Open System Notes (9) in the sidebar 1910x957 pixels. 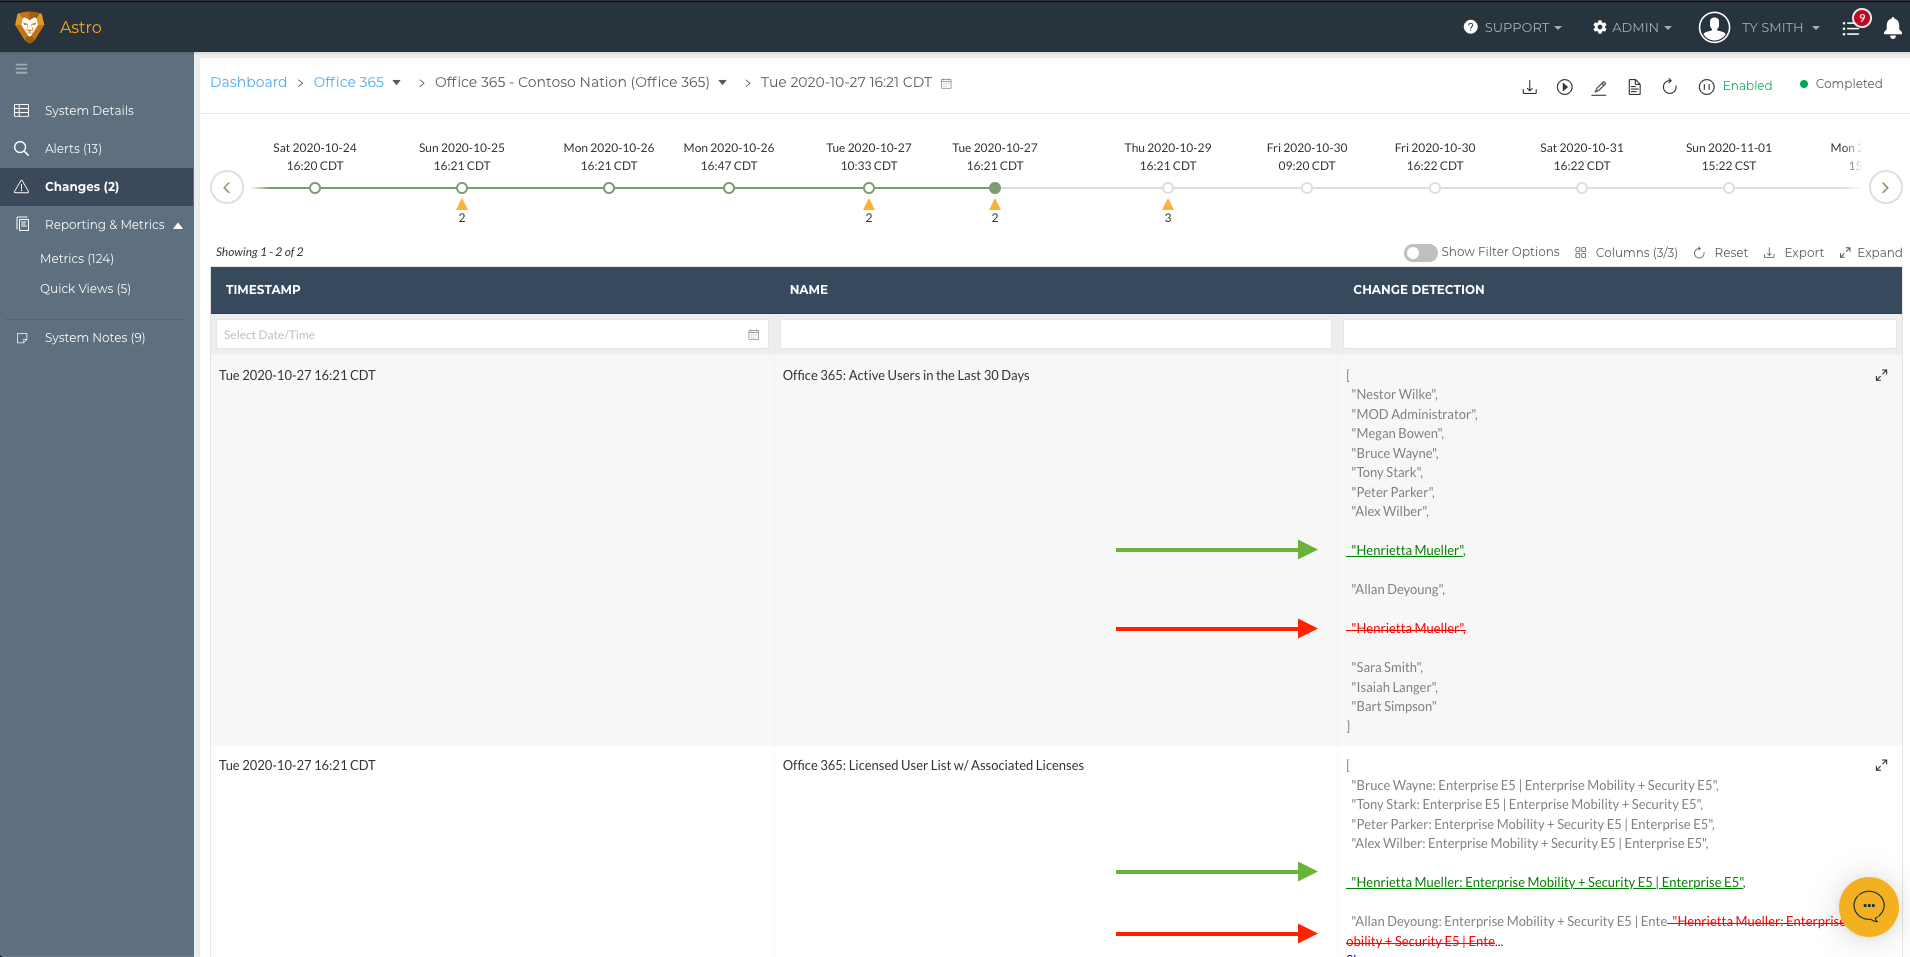97,337
